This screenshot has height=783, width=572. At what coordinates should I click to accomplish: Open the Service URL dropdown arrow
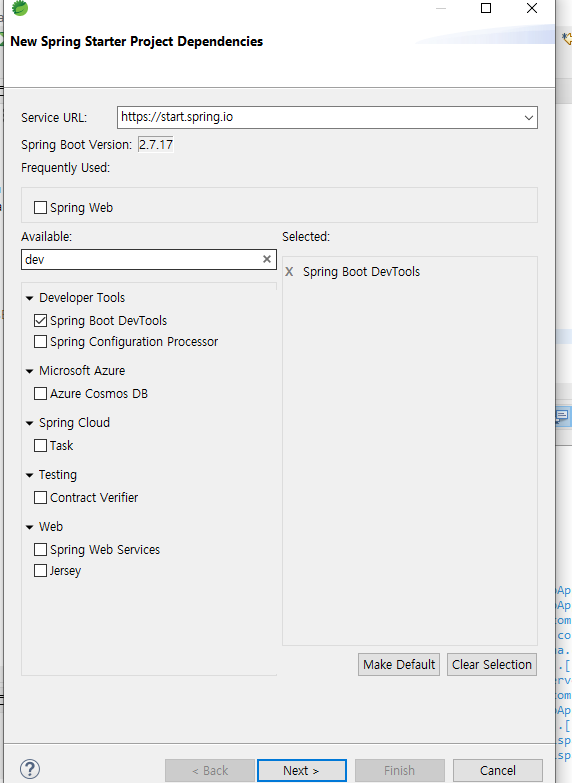click(529, 118)
